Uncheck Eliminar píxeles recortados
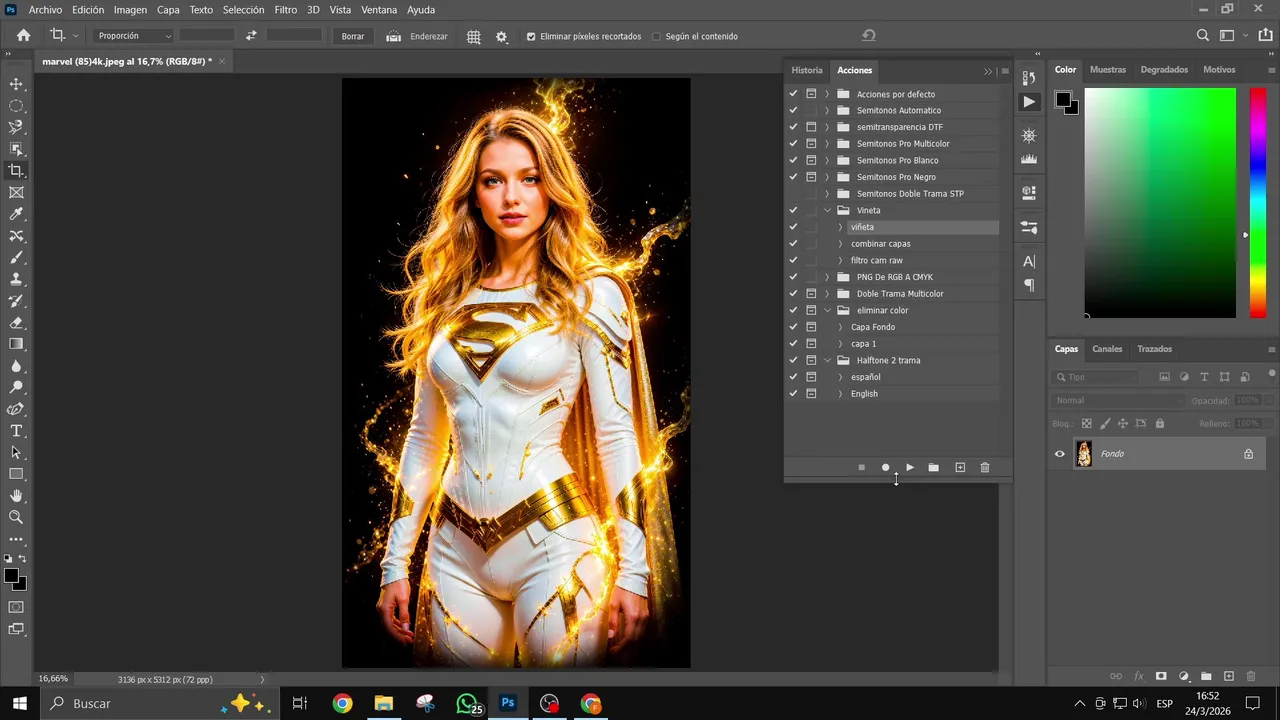The height and width of the screenshot is (720, 1280). click(x=531, y=36)
